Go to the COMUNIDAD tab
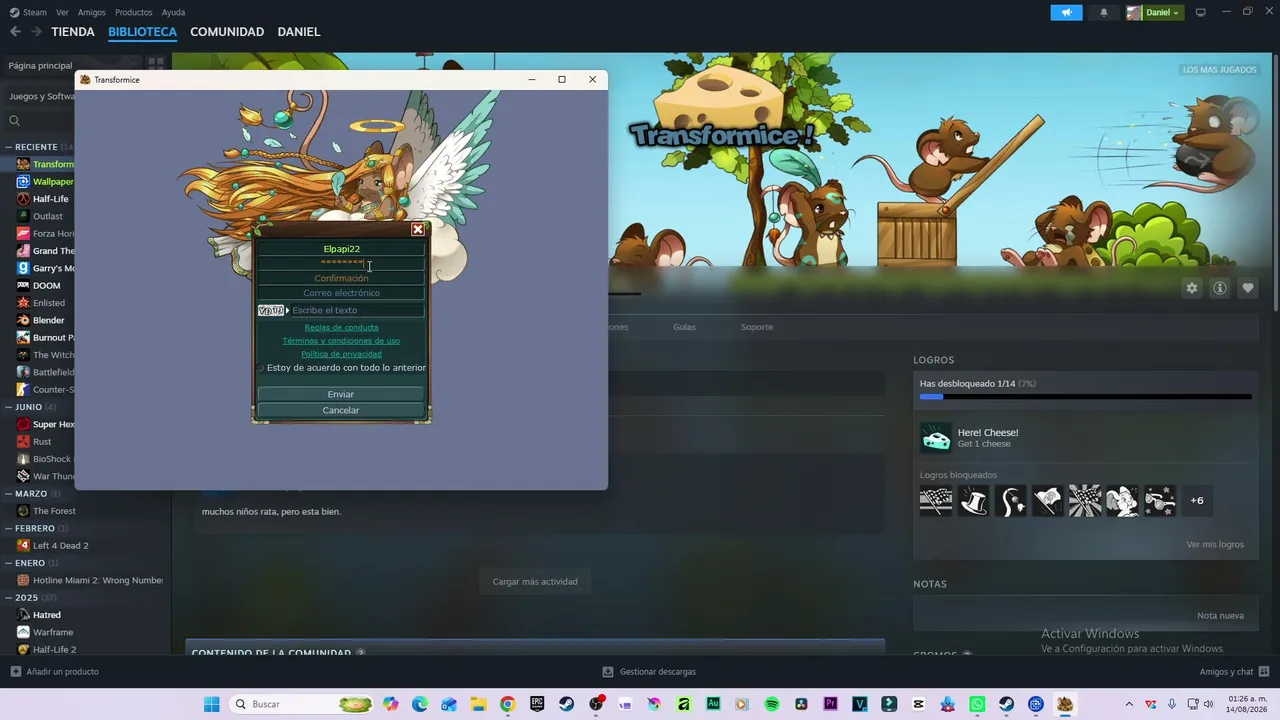 coord(227,32)
